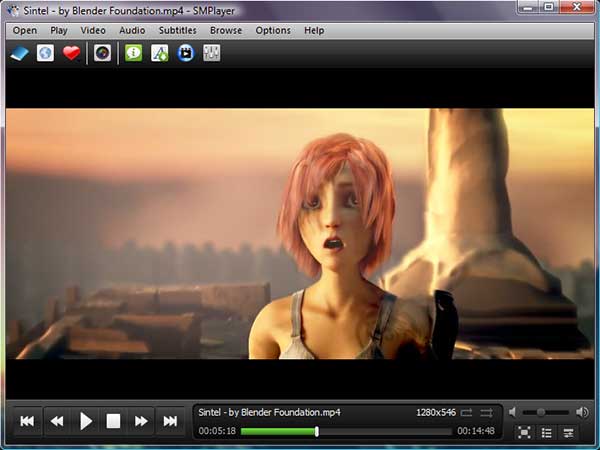Toggle repeat mode next to 1280x546
The height and width of the screenshot is (450, 600).
[x=466, y=411]
